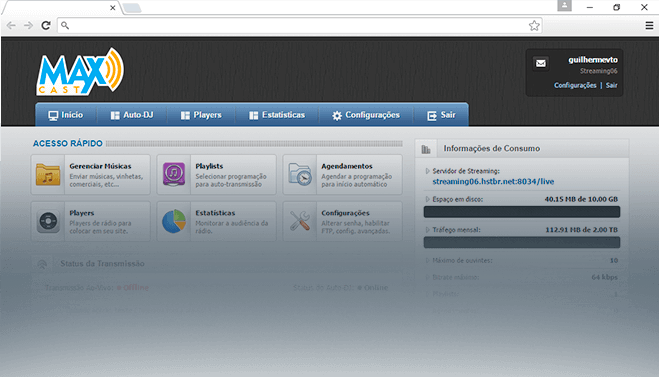Open the Configurações navigation tab
The height and width of the screenshot is (377, 659).
click(x=366, y=115)
